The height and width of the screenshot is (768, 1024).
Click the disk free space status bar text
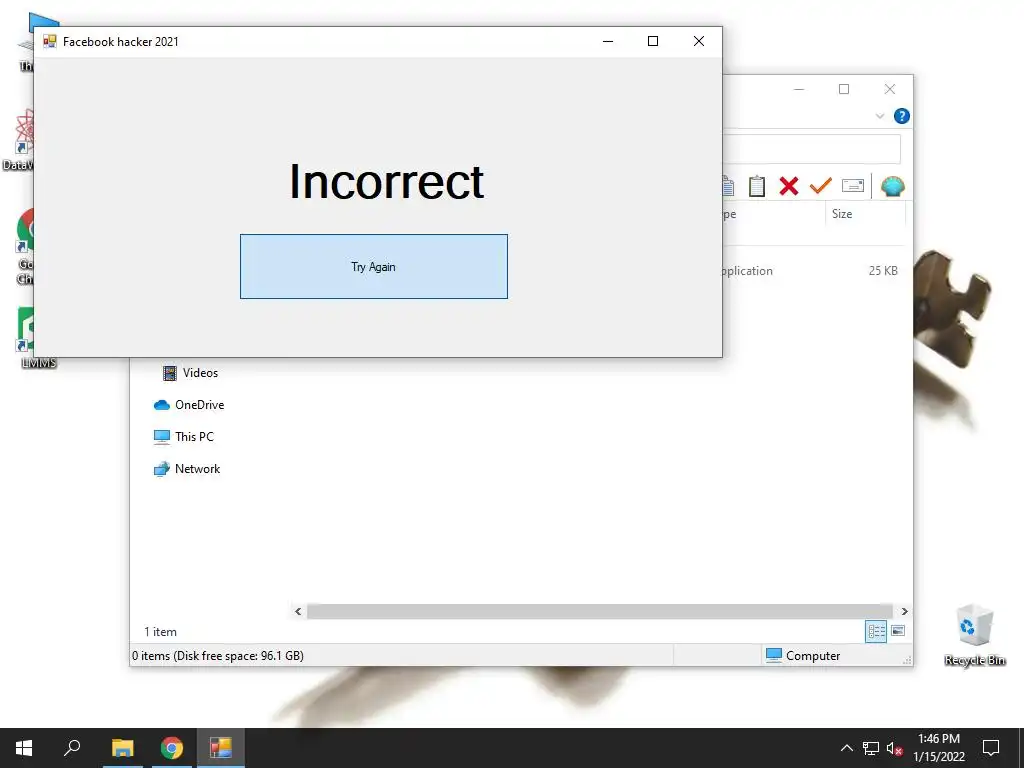point(217,656)
